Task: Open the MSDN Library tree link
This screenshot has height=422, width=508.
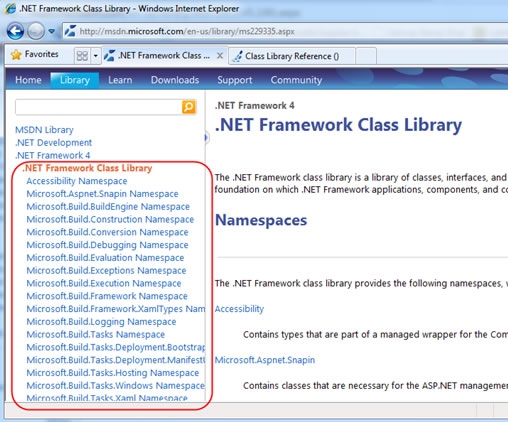Action: [x=44, y=130]
